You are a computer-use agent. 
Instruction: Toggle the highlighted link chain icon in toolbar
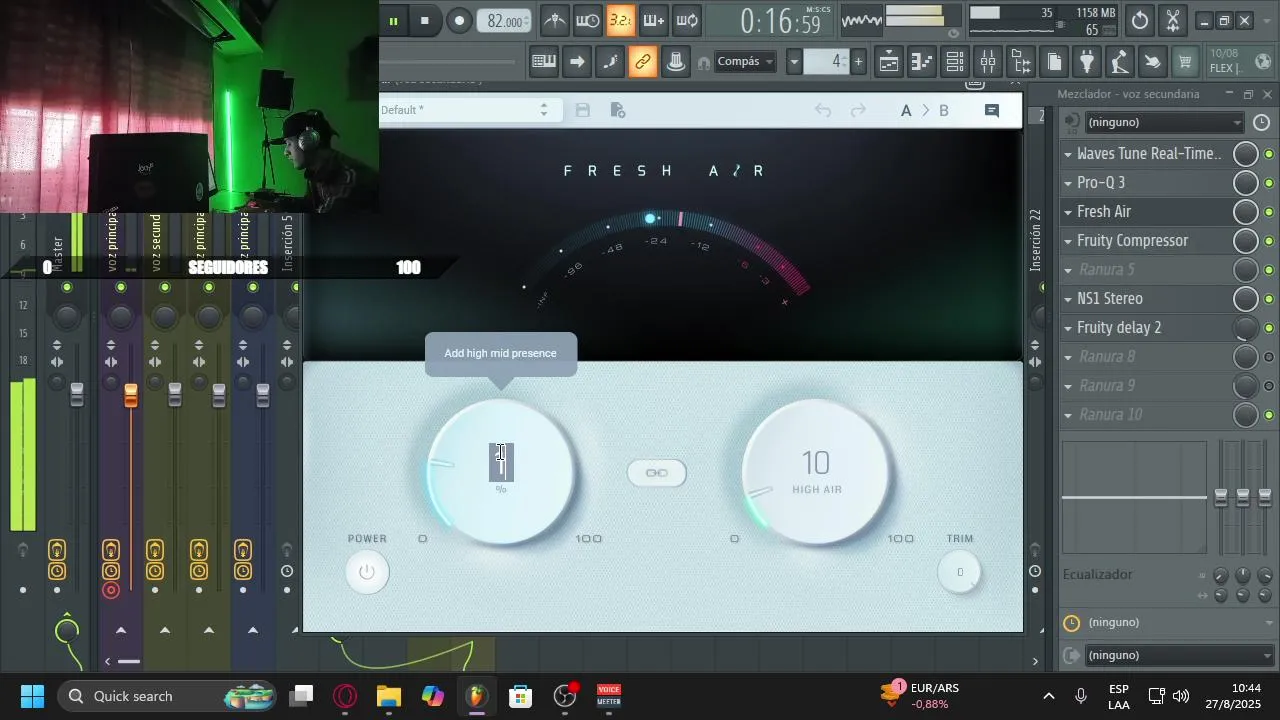(x=643, y=62)
